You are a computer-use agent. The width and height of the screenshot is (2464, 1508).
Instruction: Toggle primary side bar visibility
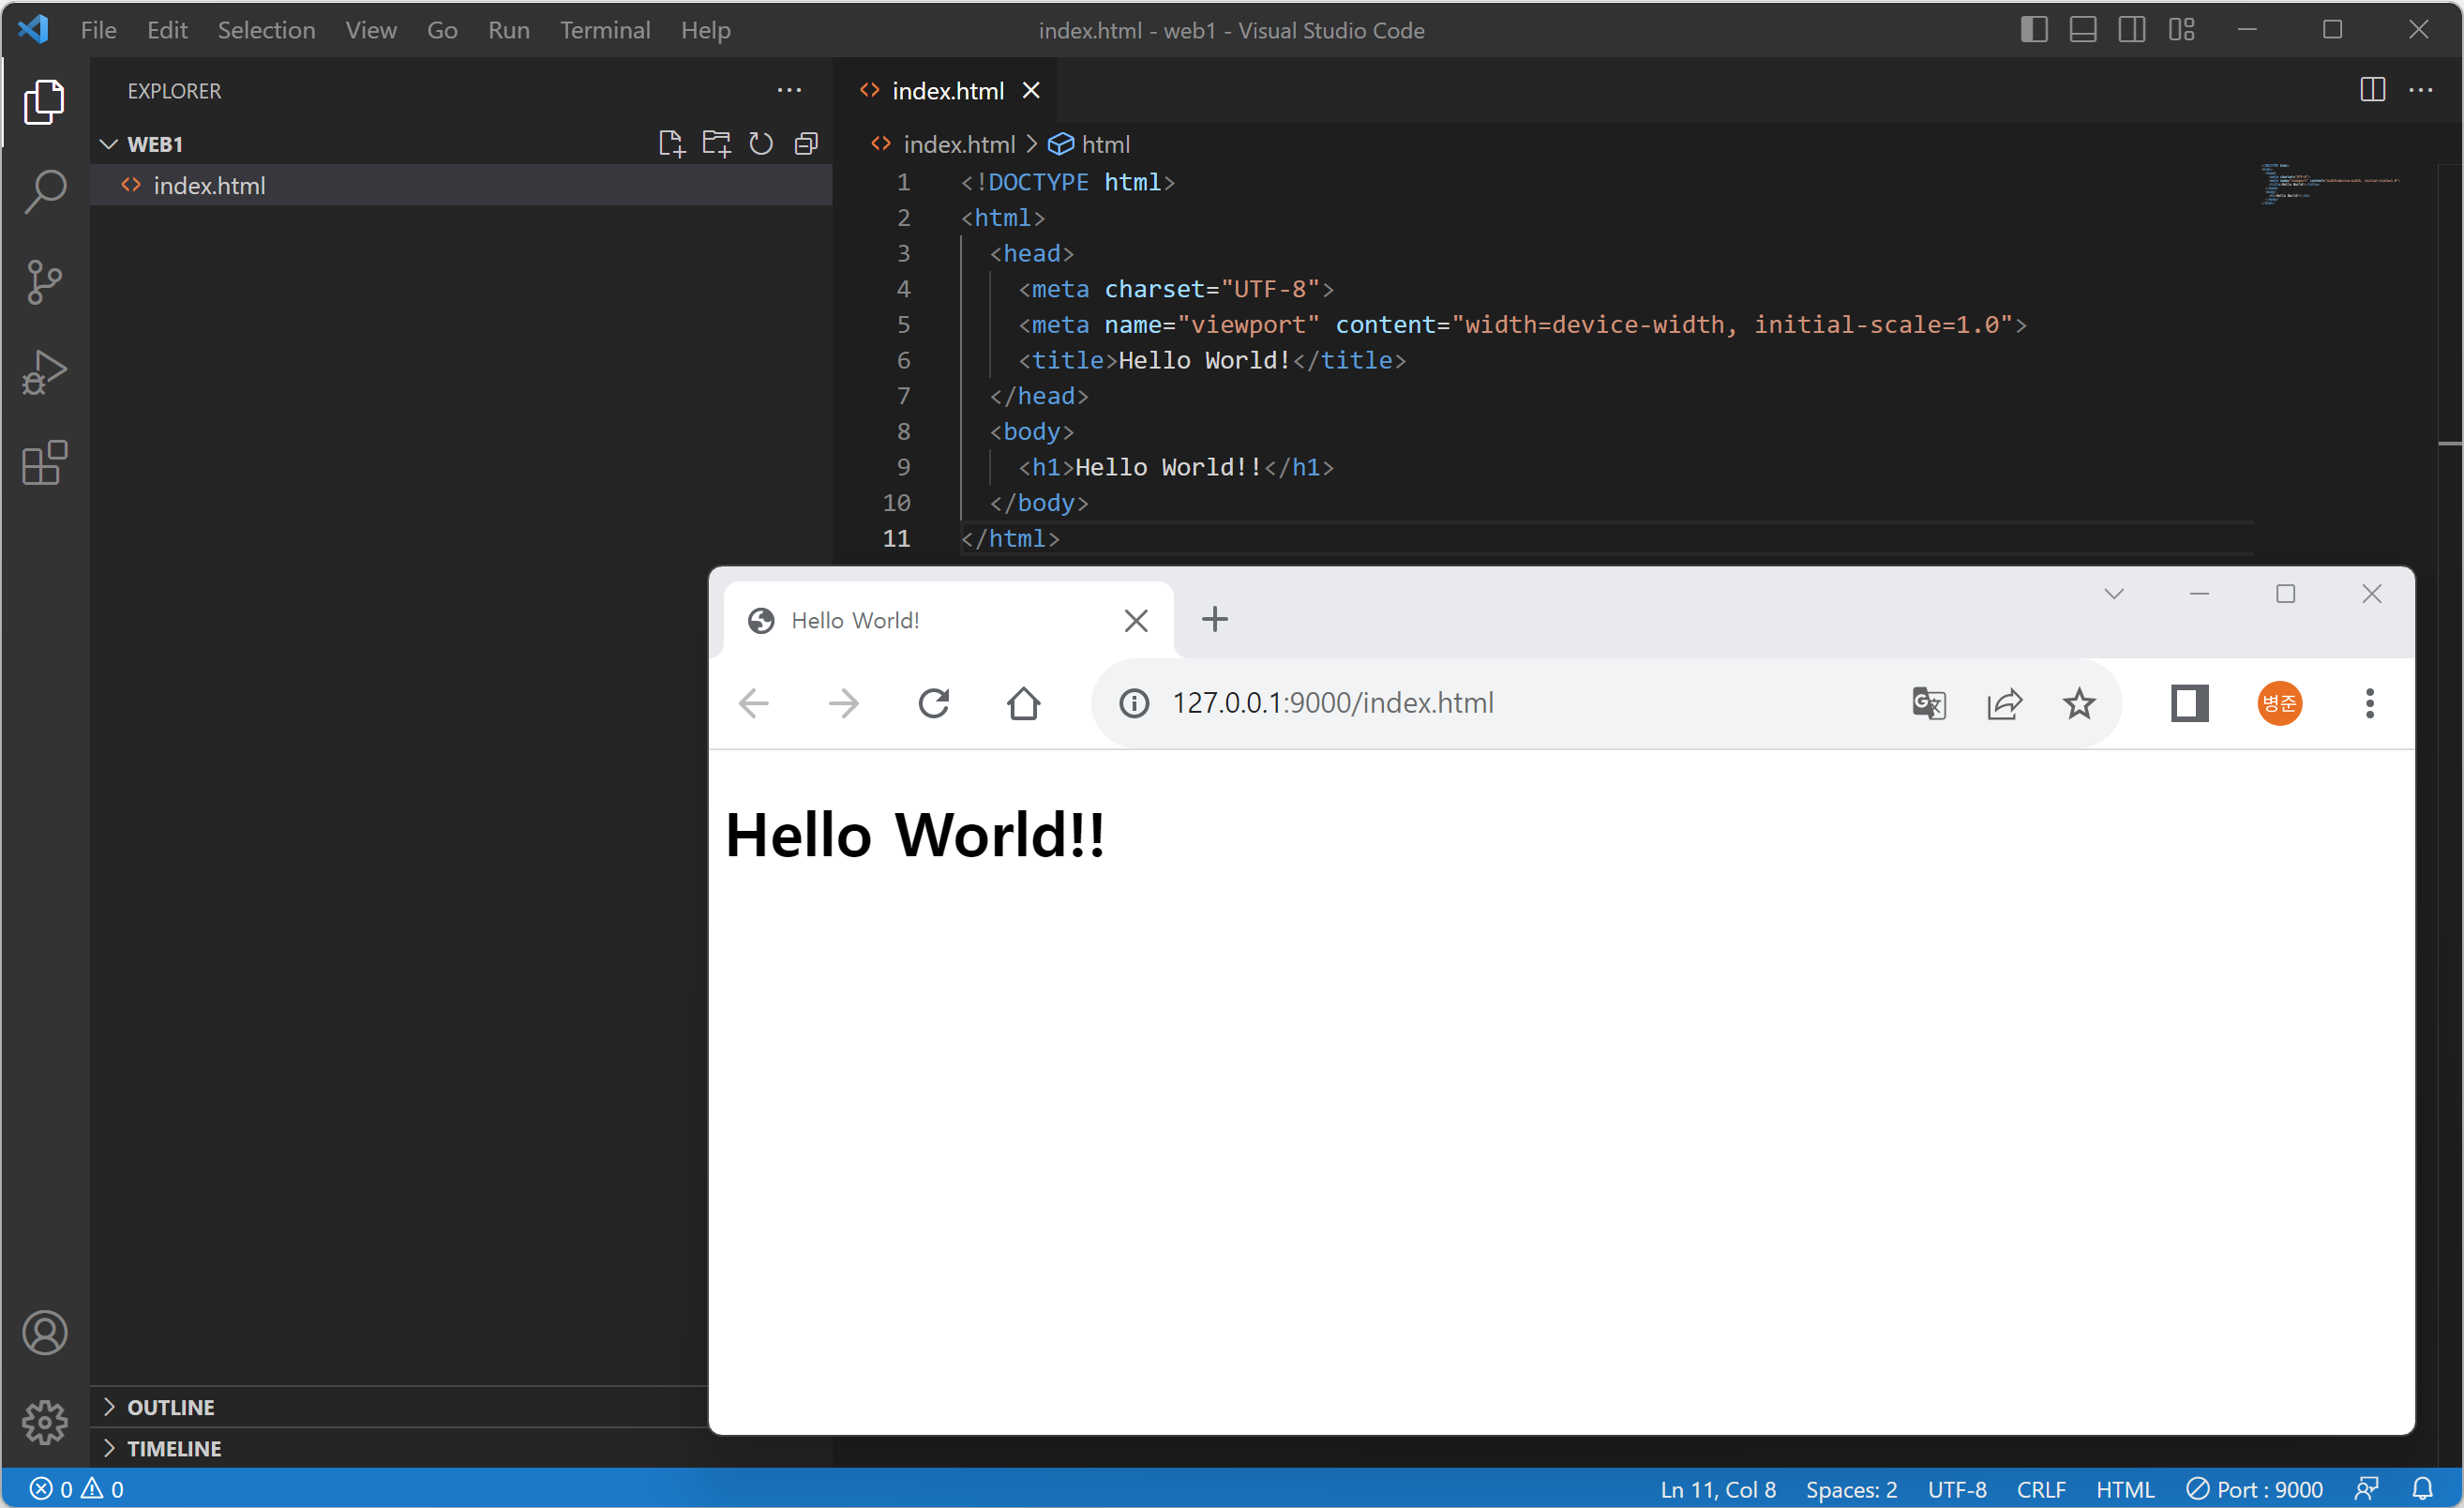click(x=2033, y=30)
